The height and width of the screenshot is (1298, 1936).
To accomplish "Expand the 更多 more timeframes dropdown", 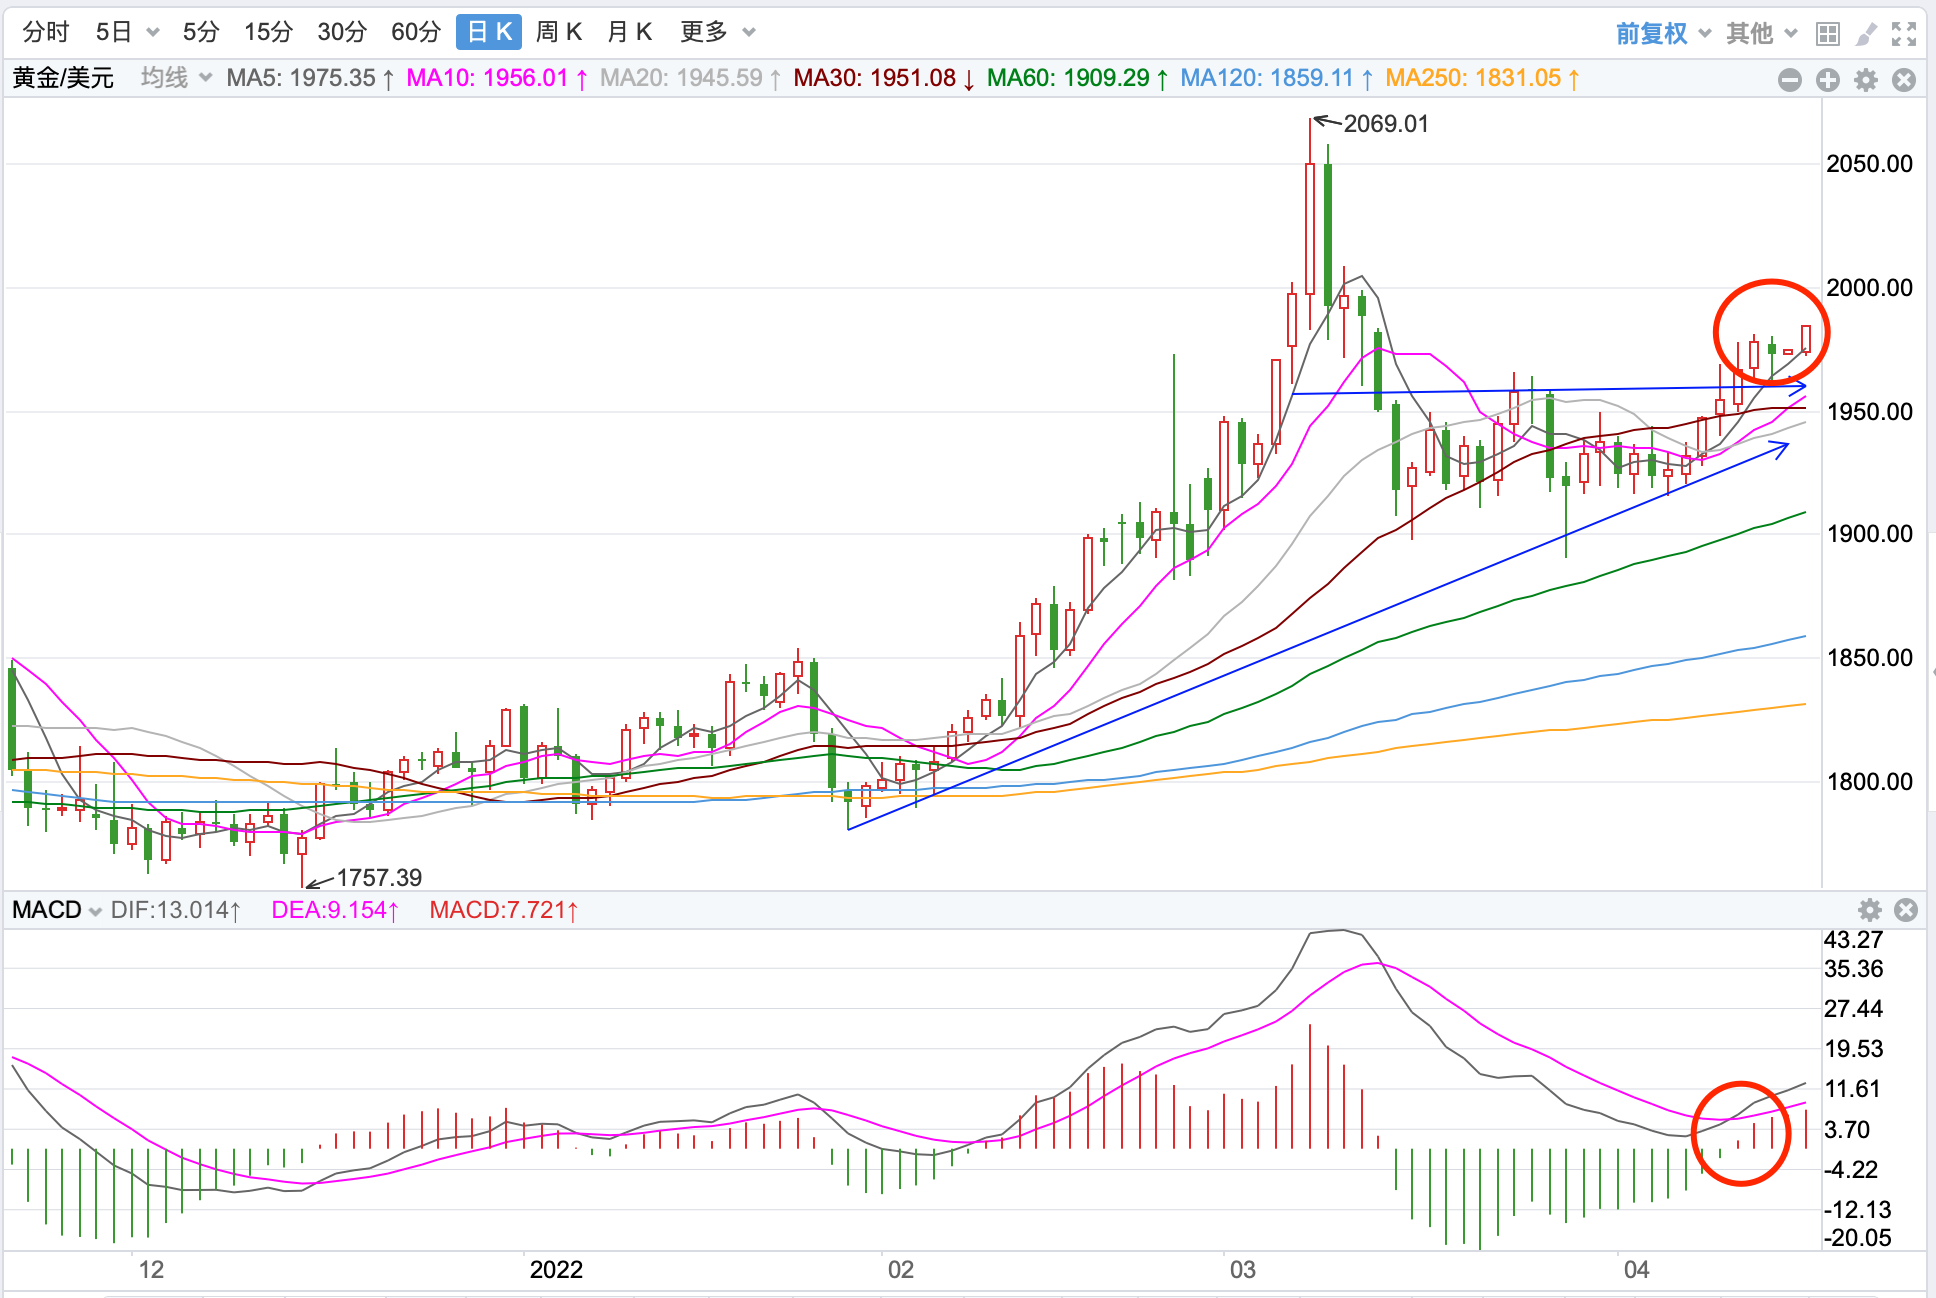I will point(717,32).
